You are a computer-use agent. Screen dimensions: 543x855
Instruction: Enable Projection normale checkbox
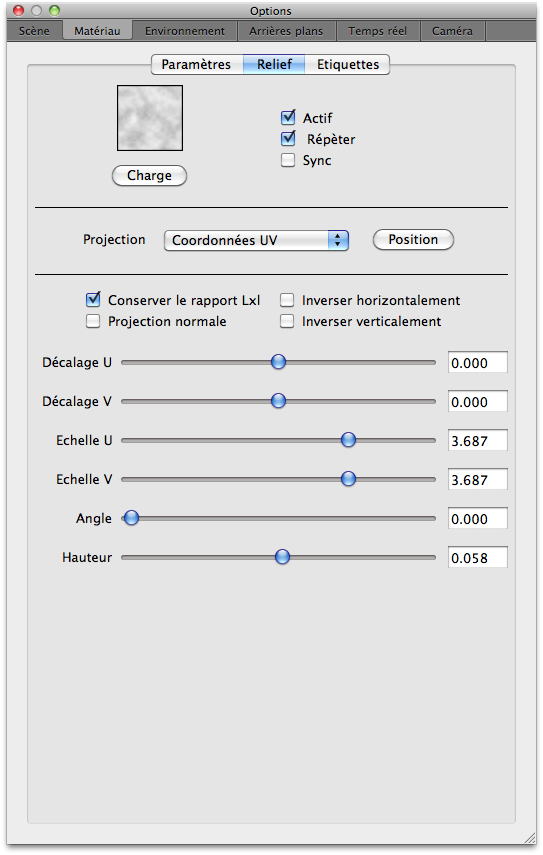93,321
